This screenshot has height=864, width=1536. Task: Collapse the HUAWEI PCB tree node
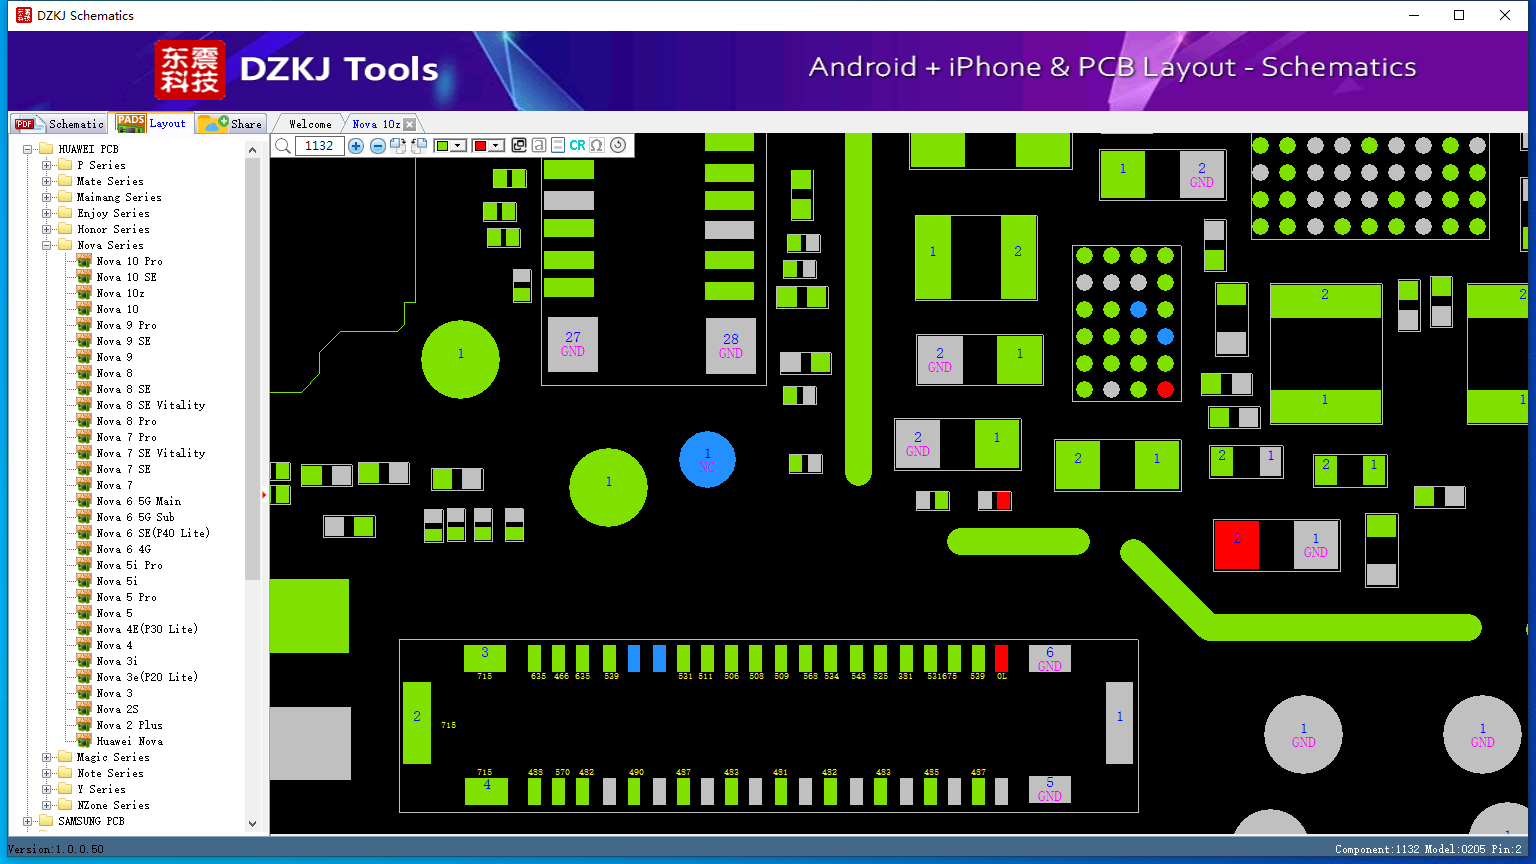tap(28, 149)
